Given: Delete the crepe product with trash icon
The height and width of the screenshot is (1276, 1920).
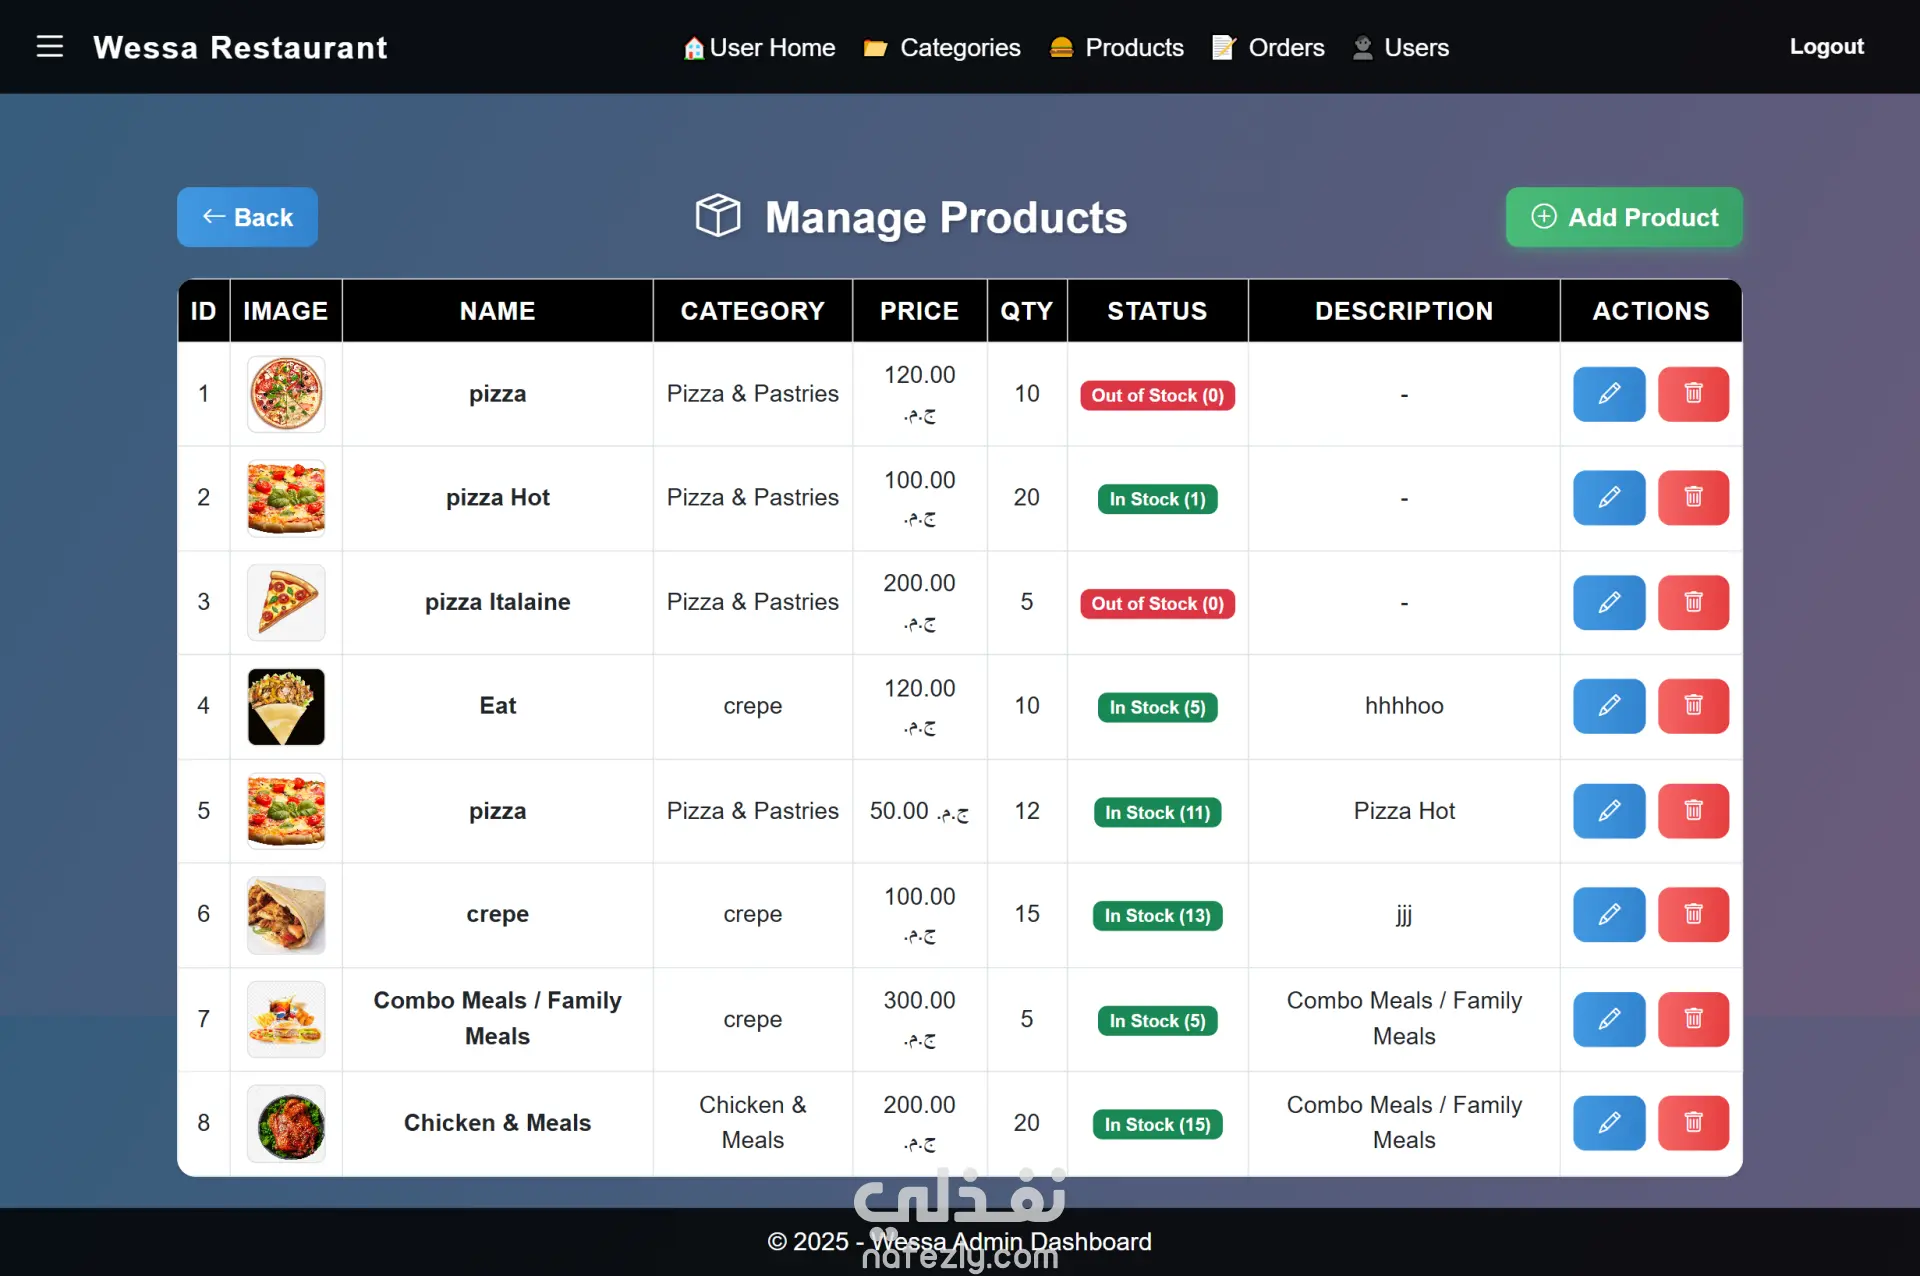Looking at the screenshot, I should click(x=1692, y=914).
